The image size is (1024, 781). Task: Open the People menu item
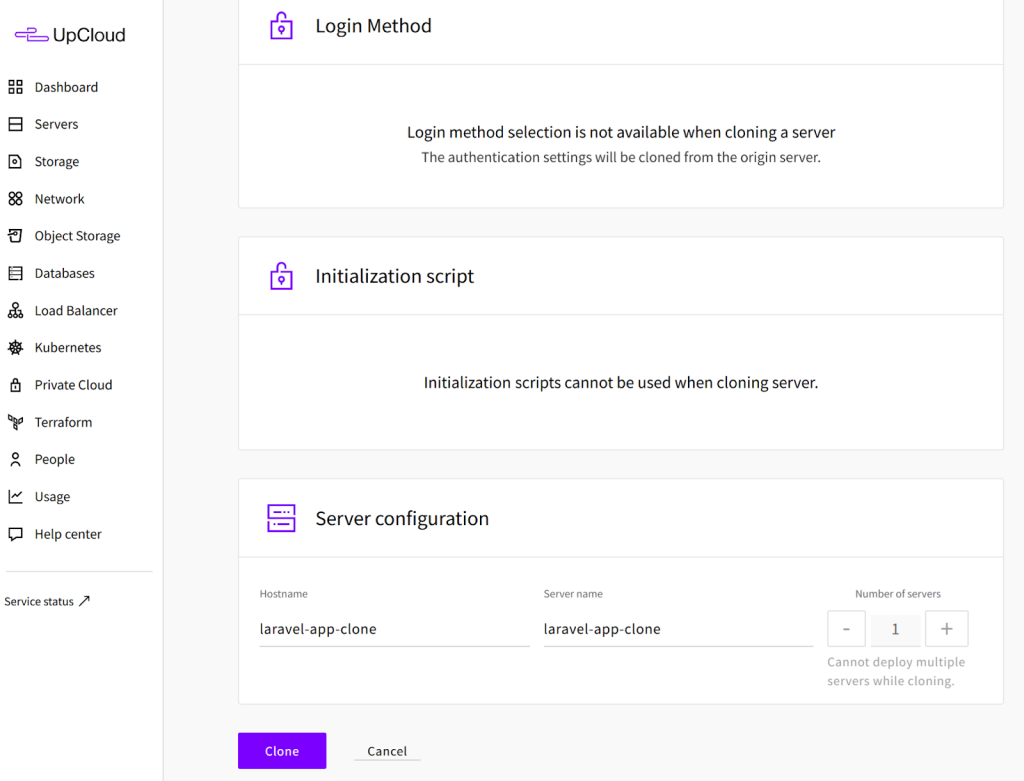click(x=54, y=459)
